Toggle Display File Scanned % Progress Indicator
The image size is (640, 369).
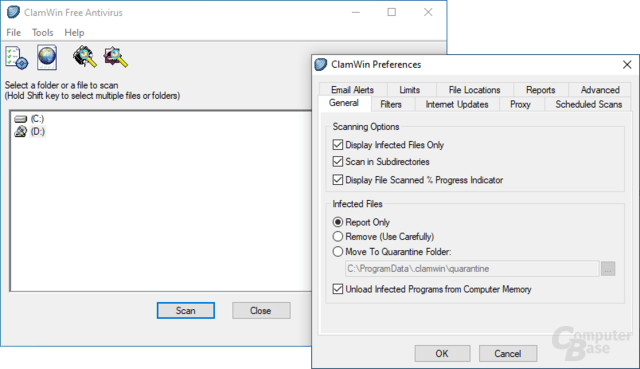click(338, 180)
